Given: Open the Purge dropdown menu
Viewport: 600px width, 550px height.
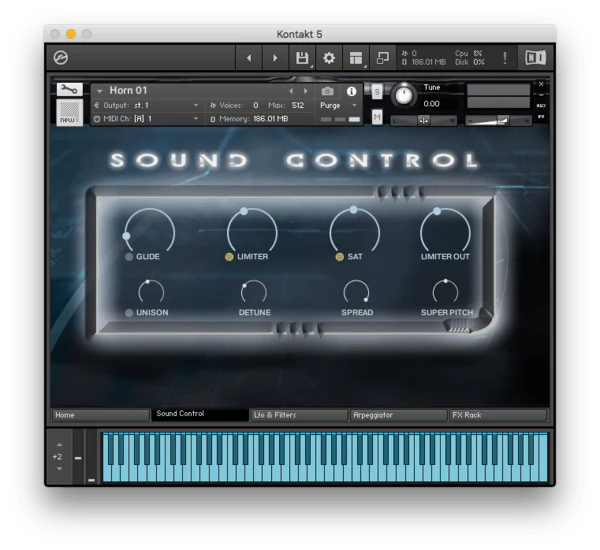Looking at the screenshot, I should point(338,105).
